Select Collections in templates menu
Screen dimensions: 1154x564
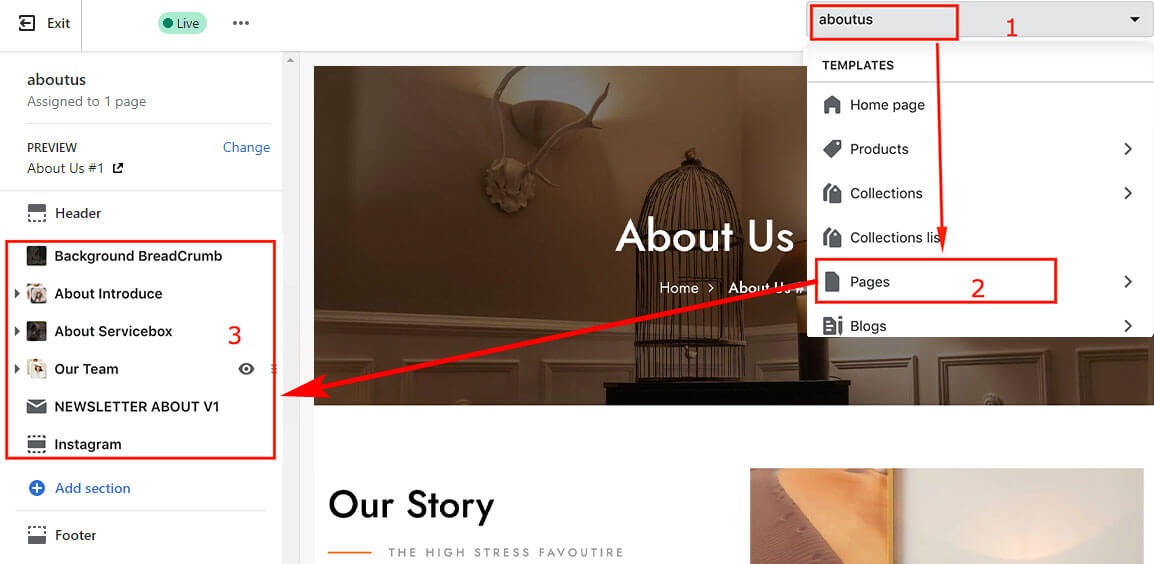tap(980, 193)
